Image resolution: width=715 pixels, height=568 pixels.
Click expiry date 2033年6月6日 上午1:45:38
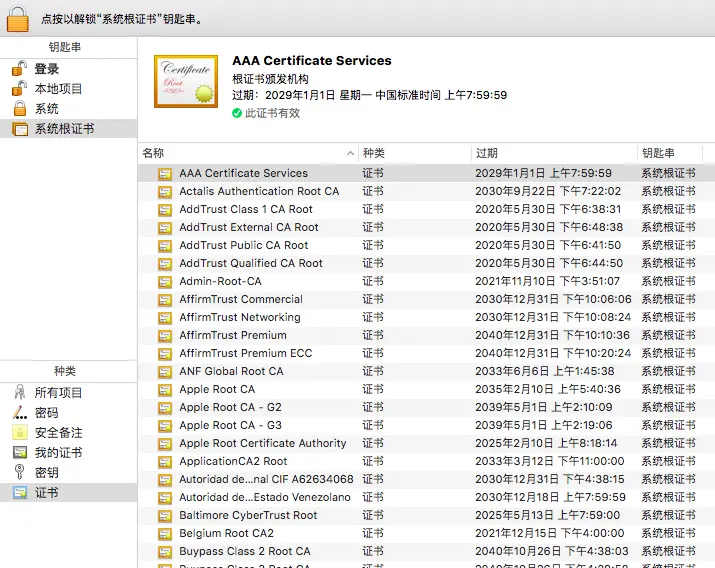pos(544,371)
